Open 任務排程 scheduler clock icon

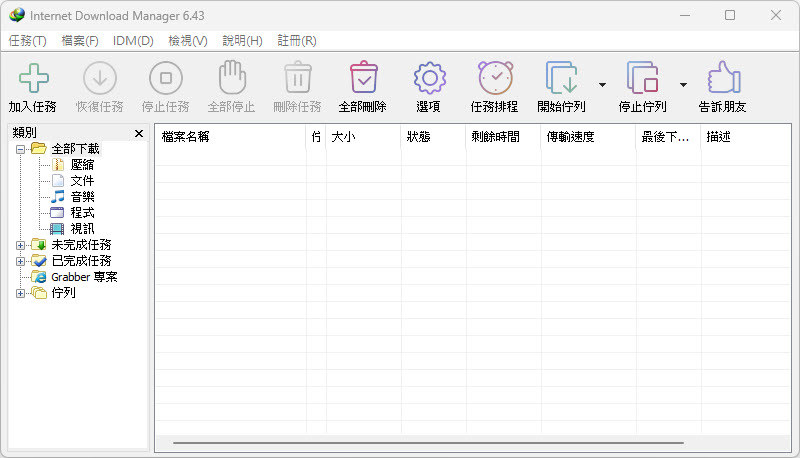pos(495,78)
